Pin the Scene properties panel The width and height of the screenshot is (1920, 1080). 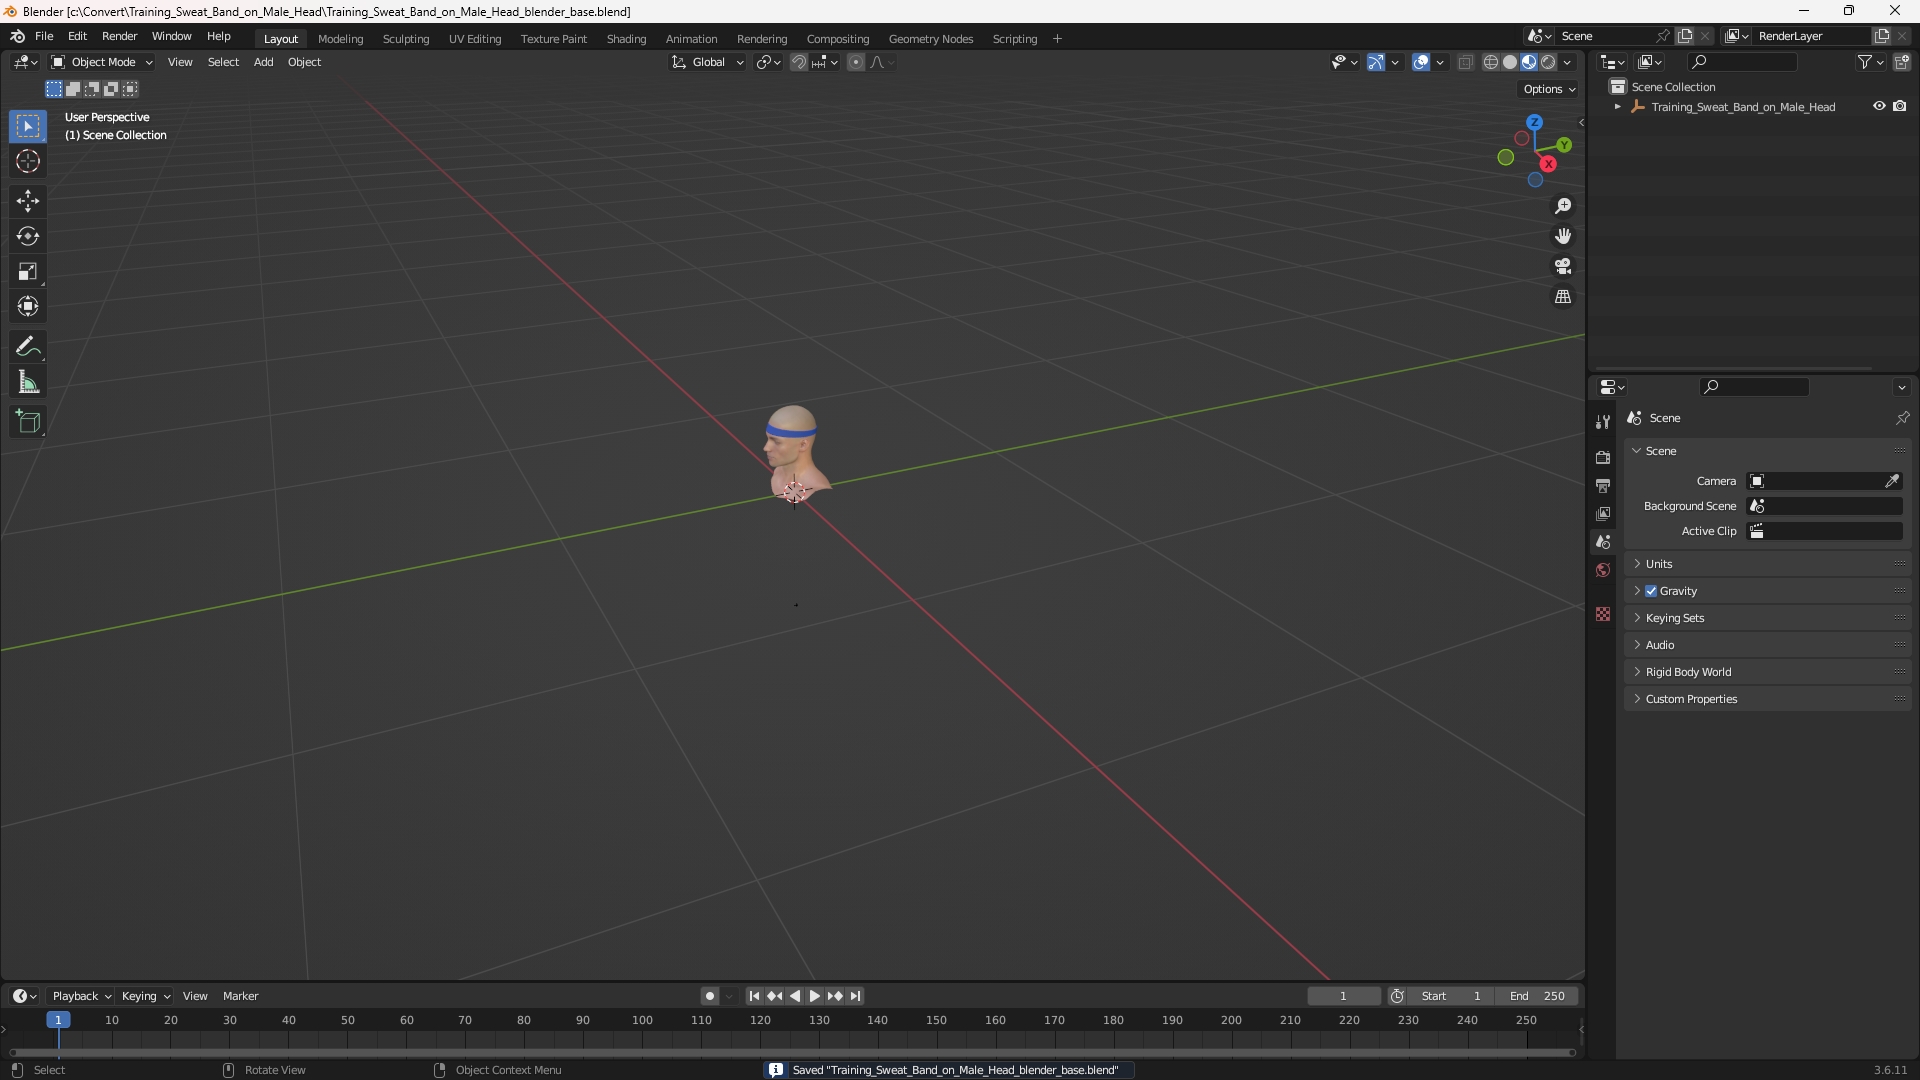pyautogui.click(x=1902, y=418)
